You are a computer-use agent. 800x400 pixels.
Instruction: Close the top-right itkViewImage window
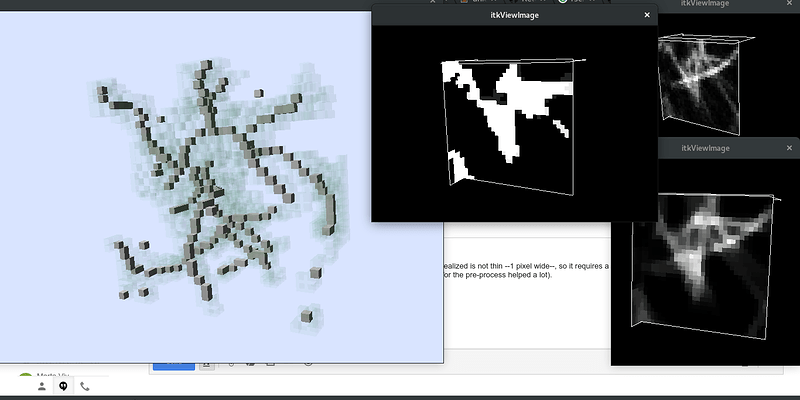[x=789, y=4]
